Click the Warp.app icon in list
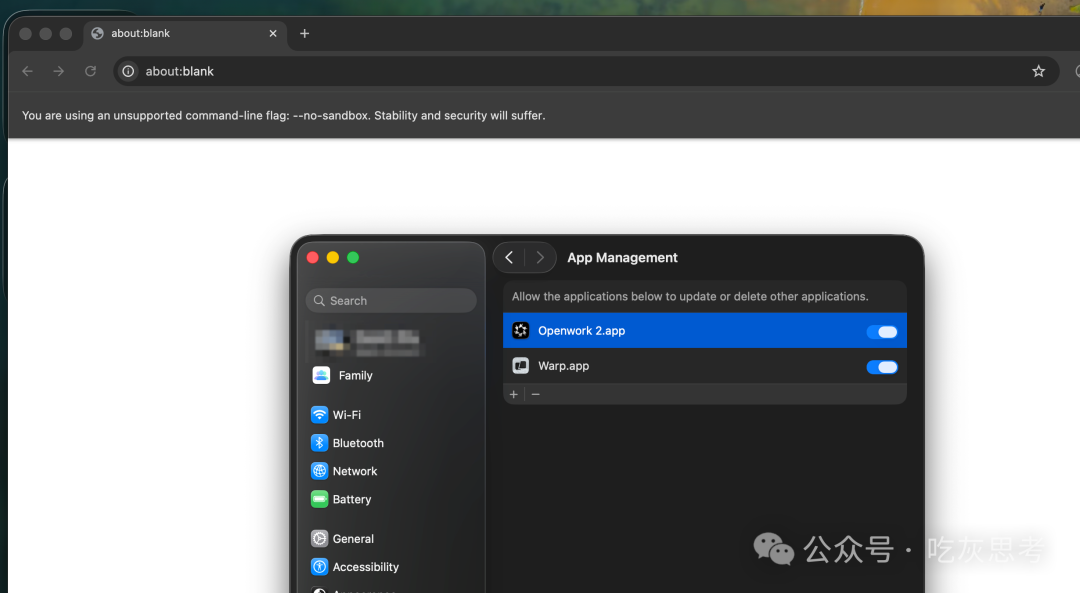This screenshot has width=1080, height=593. pyautogui.click(x=521, y=366)
